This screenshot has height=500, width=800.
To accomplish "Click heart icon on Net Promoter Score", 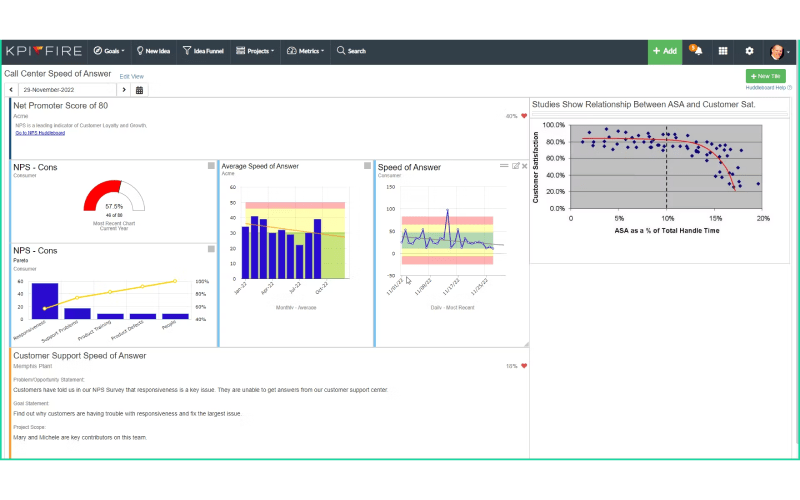I will pyautogui.click(x=523, y=116).
